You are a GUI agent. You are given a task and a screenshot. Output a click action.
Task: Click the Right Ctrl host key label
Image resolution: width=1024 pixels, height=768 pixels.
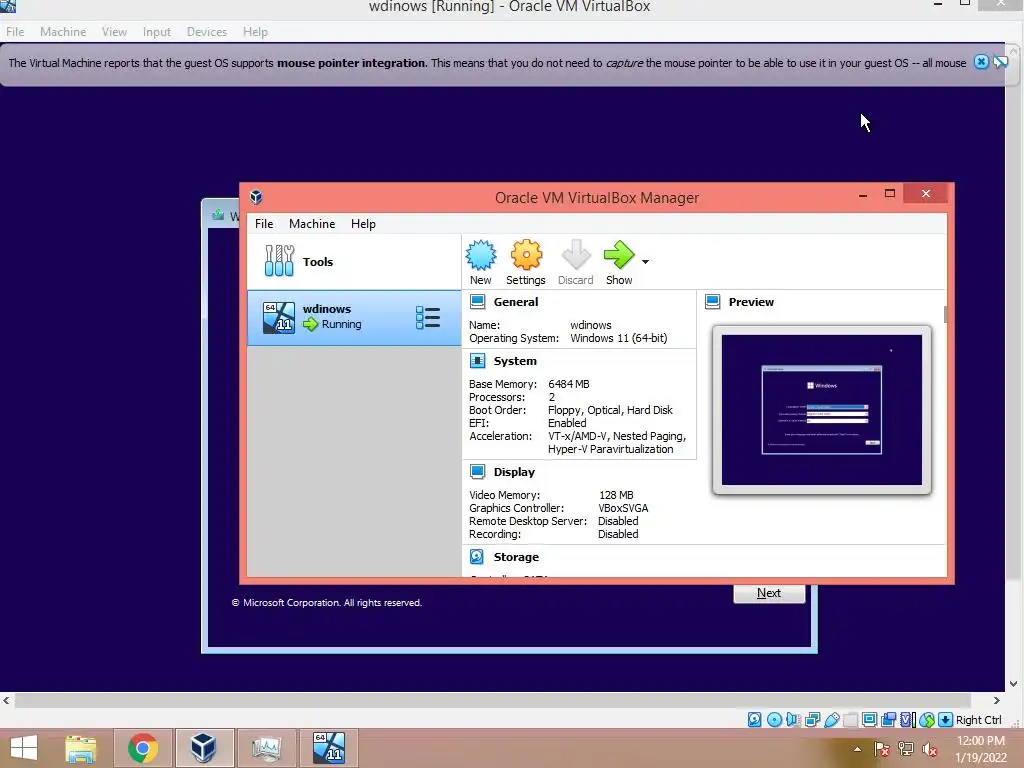point(978,720)
